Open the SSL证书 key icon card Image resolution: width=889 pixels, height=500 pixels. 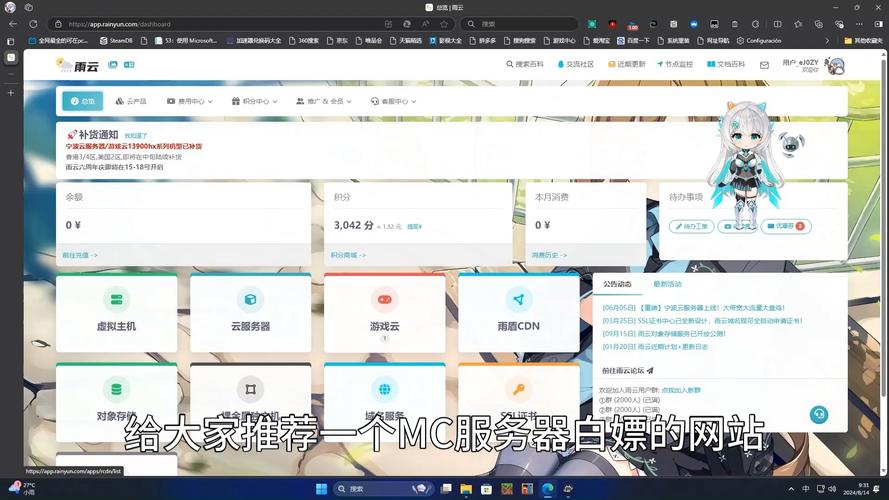tap(518, 389)
